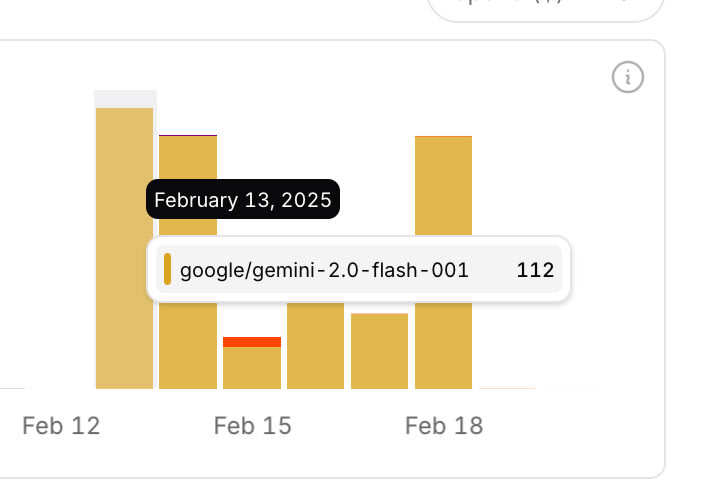Click the Feb 15 axis label

point(252,426)
